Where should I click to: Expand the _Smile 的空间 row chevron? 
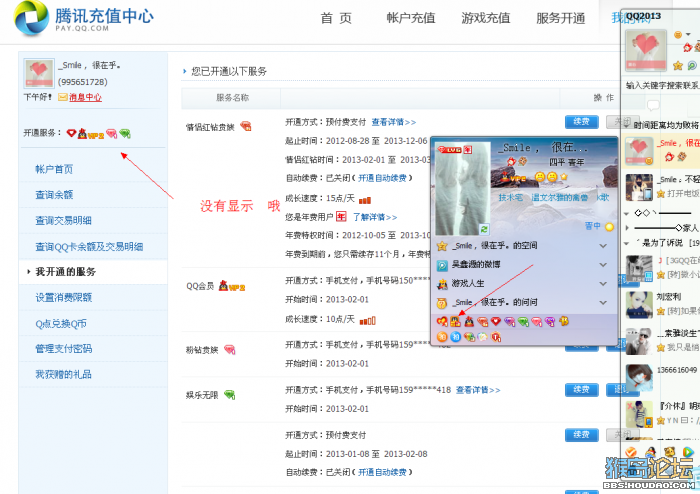pos(603,246)
